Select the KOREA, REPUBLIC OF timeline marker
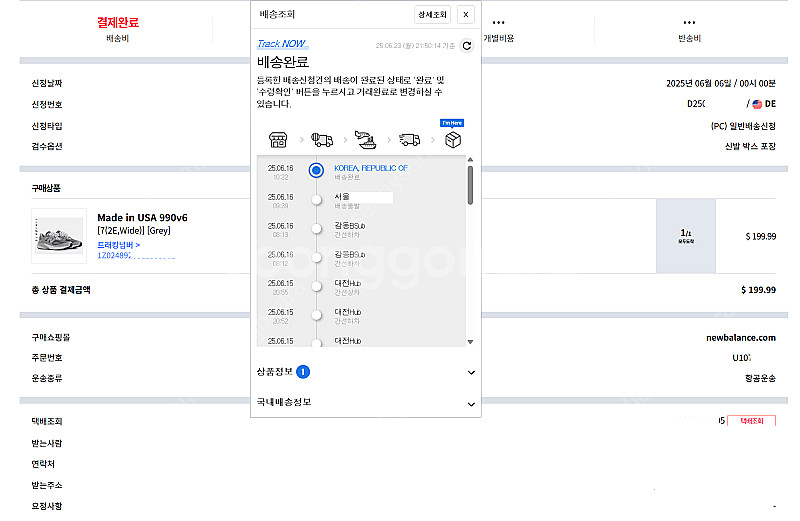Viewport: 800px width, 521px height. pos(316,170)
